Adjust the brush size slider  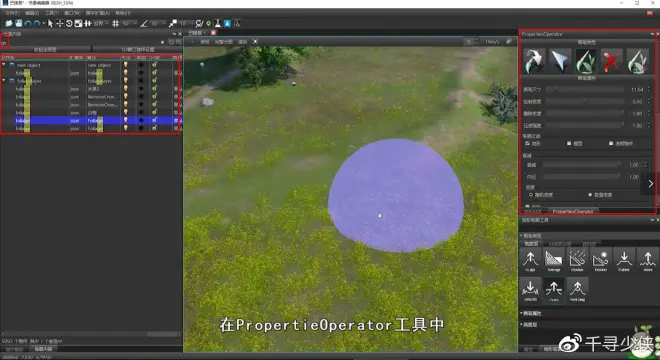pyautogui.click(x=585, y=90)
